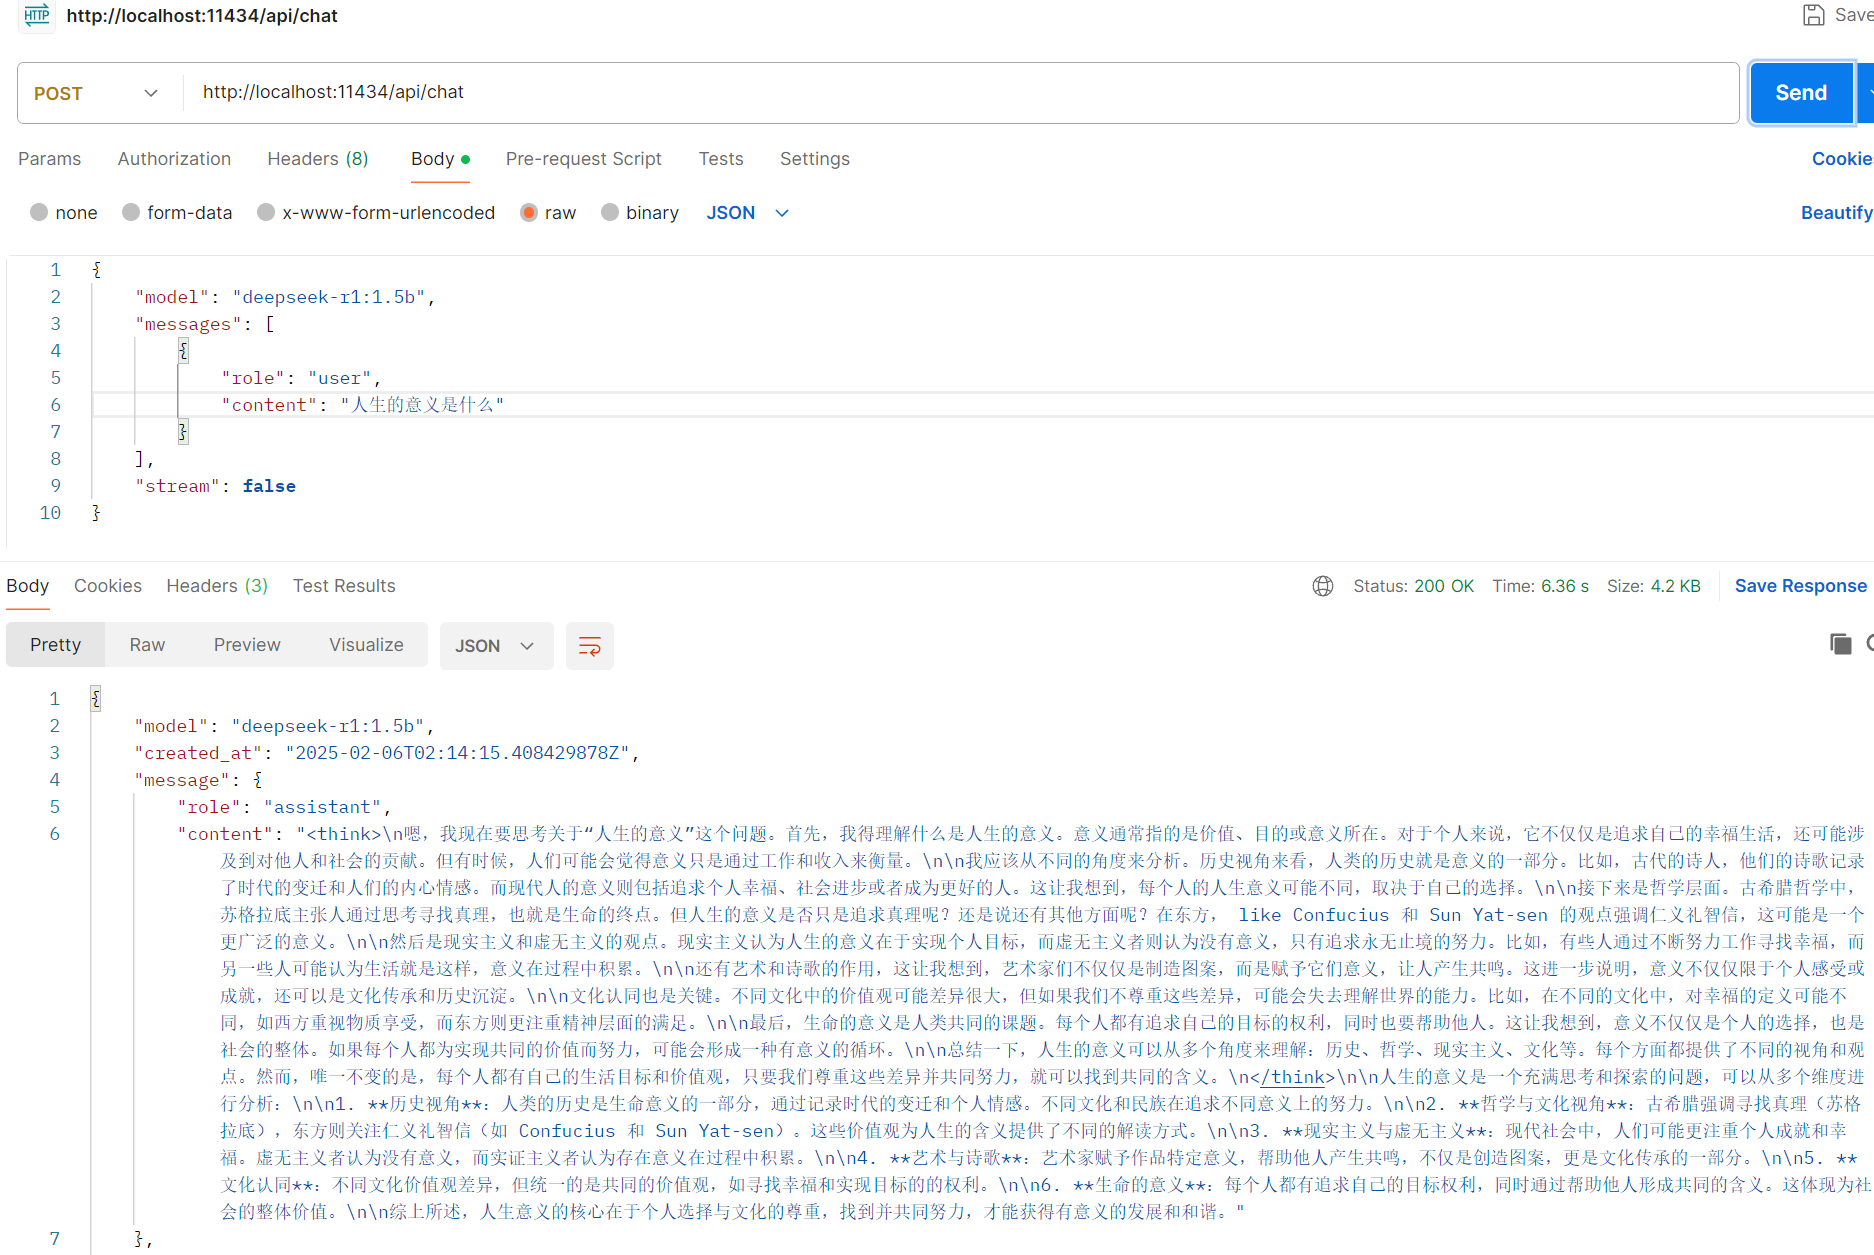Click line number 10 in request editor
Viewport: 1874px width, 1255px height.
(50, 513)
